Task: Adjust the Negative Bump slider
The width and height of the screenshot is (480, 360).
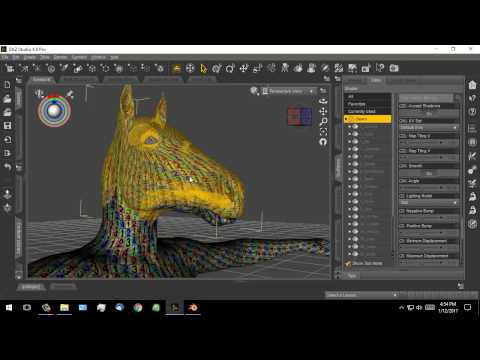Action: point(429,218)
